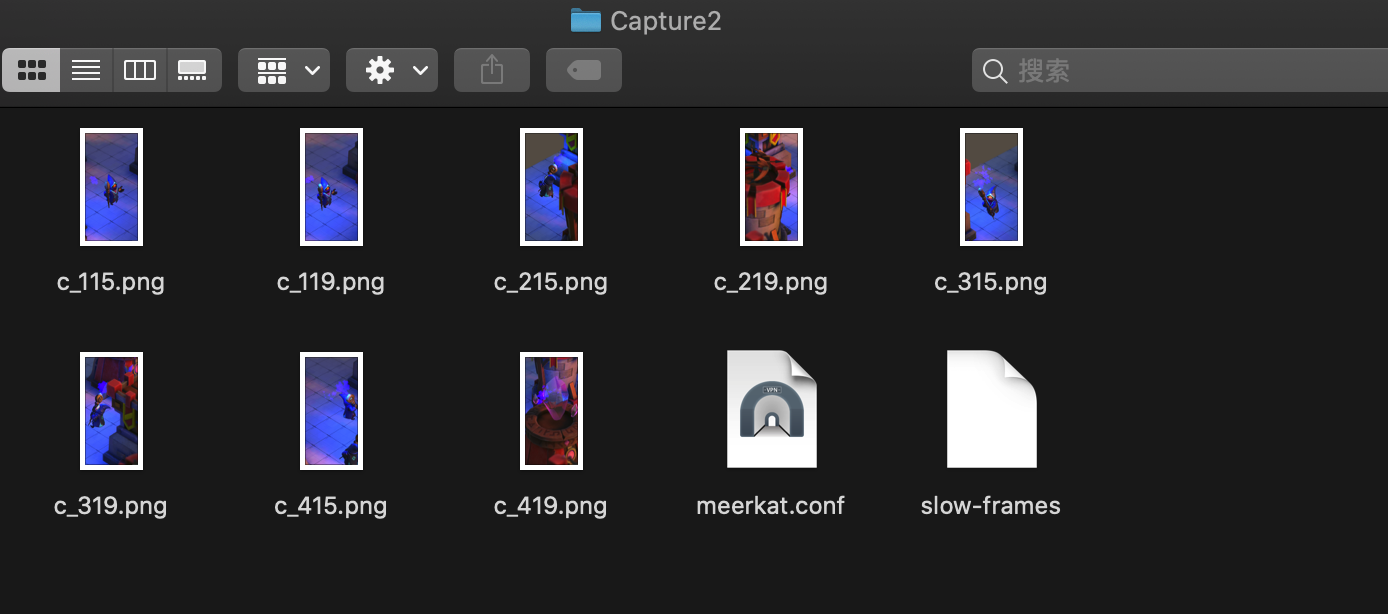
Task: Click the search magnifier icon
Action: (995, 71)
